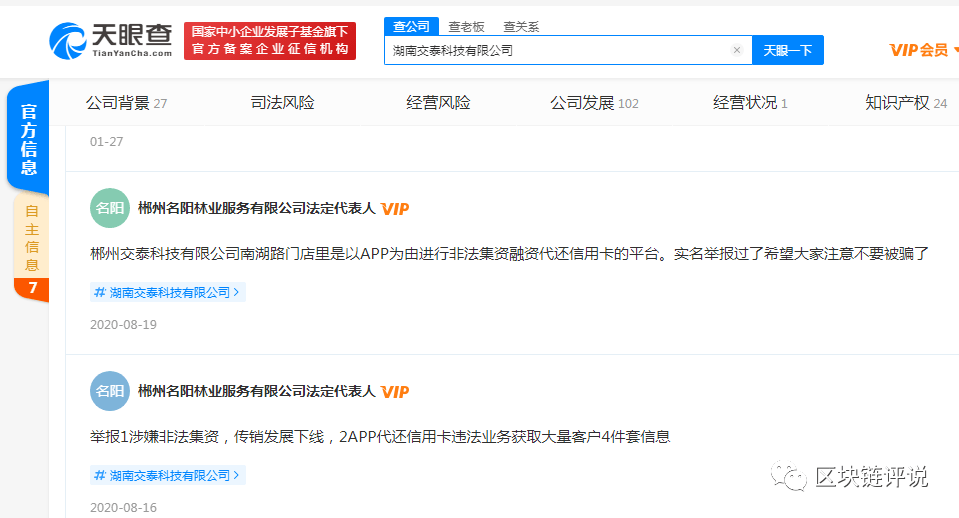959x518 pixels.
Task: Open the 公司发展 102 section tab
Action: click(x=594, y=103)
